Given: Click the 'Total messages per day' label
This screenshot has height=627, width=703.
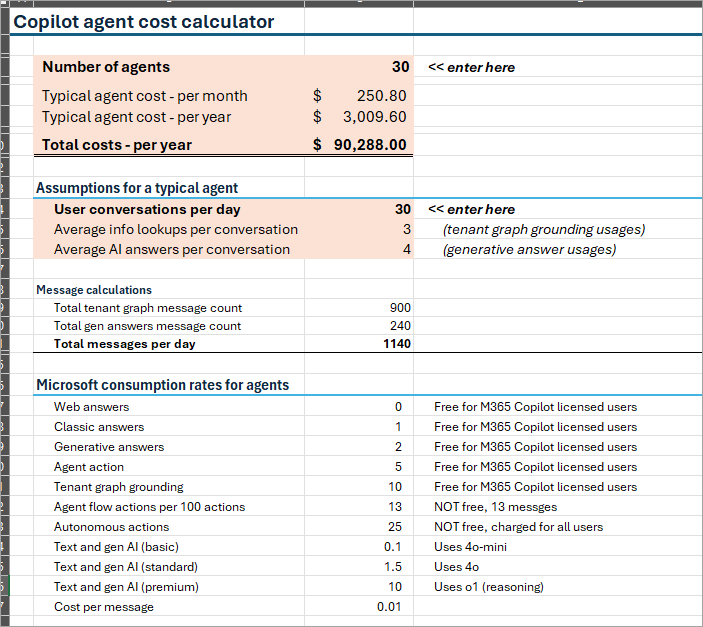Looking at the screenshot, I should tap(125, 344).
